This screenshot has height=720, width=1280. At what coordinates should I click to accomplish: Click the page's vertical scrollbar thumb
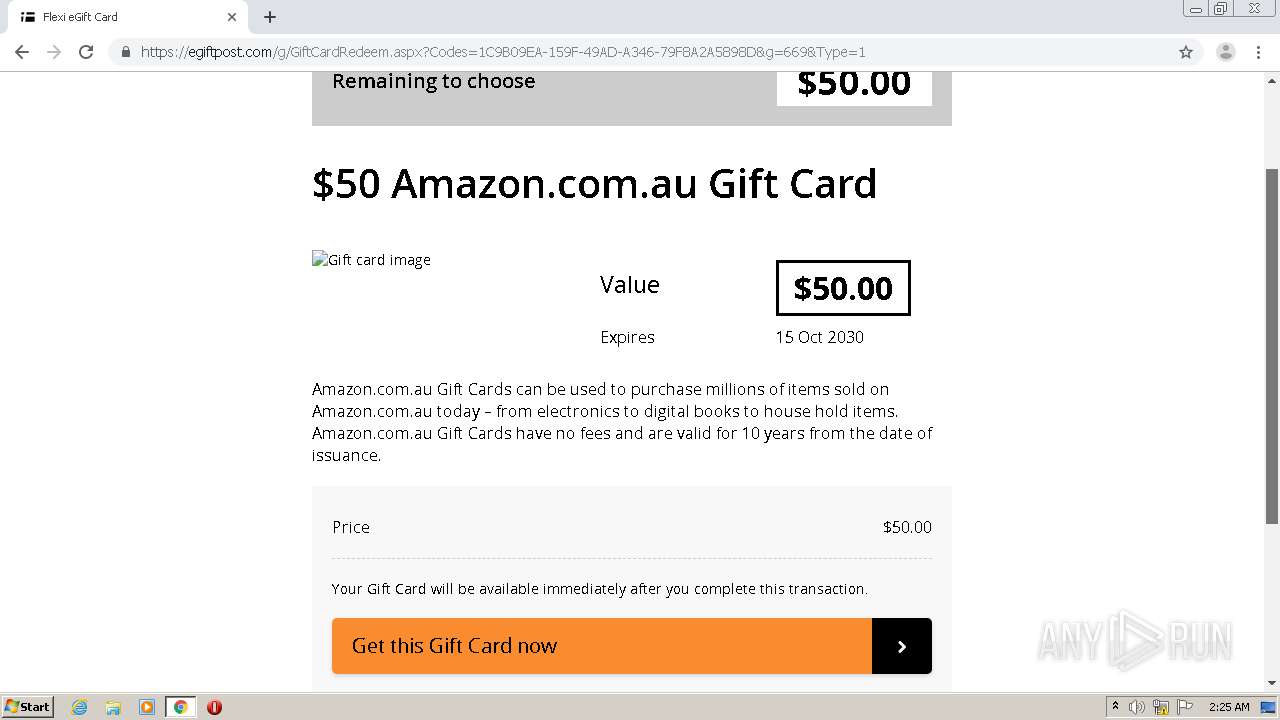(x=1272, y=345)
